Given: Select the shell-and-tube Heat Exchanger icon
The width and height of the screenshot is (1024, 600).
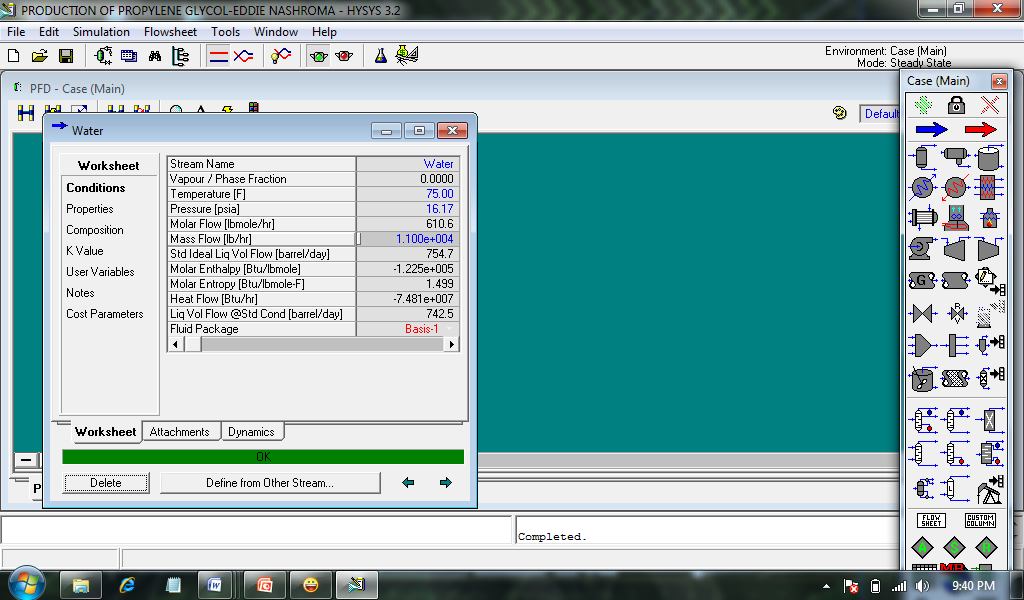Looking at the screenshot, I should (922, 218).
